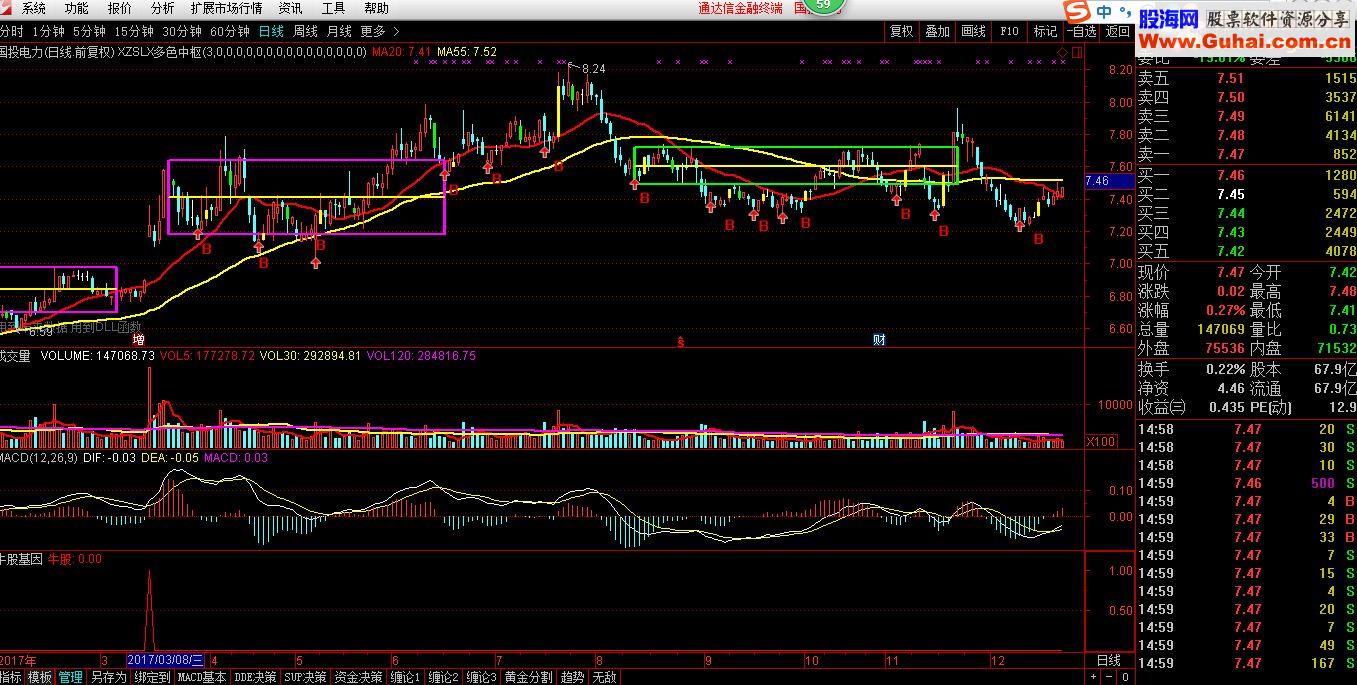Apply the DDE决策 template
The width and height of the screenshot is (1357, 685).
coord(255,677)
